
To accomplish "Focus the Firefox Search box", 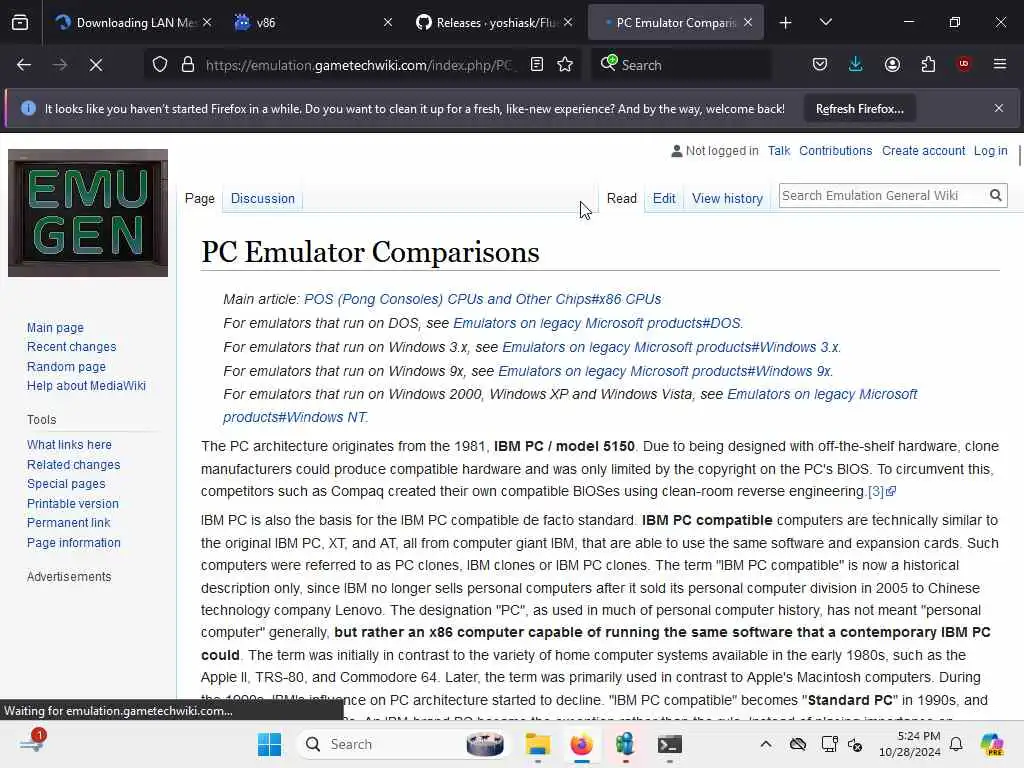I will point(681,65).
